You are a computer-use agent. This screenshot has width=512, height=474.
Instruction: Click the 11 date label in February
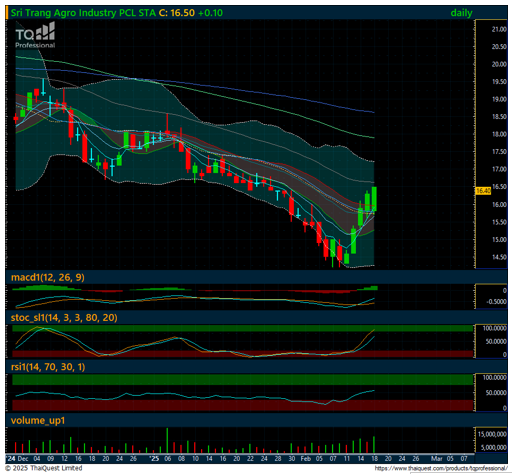point(347,459)
